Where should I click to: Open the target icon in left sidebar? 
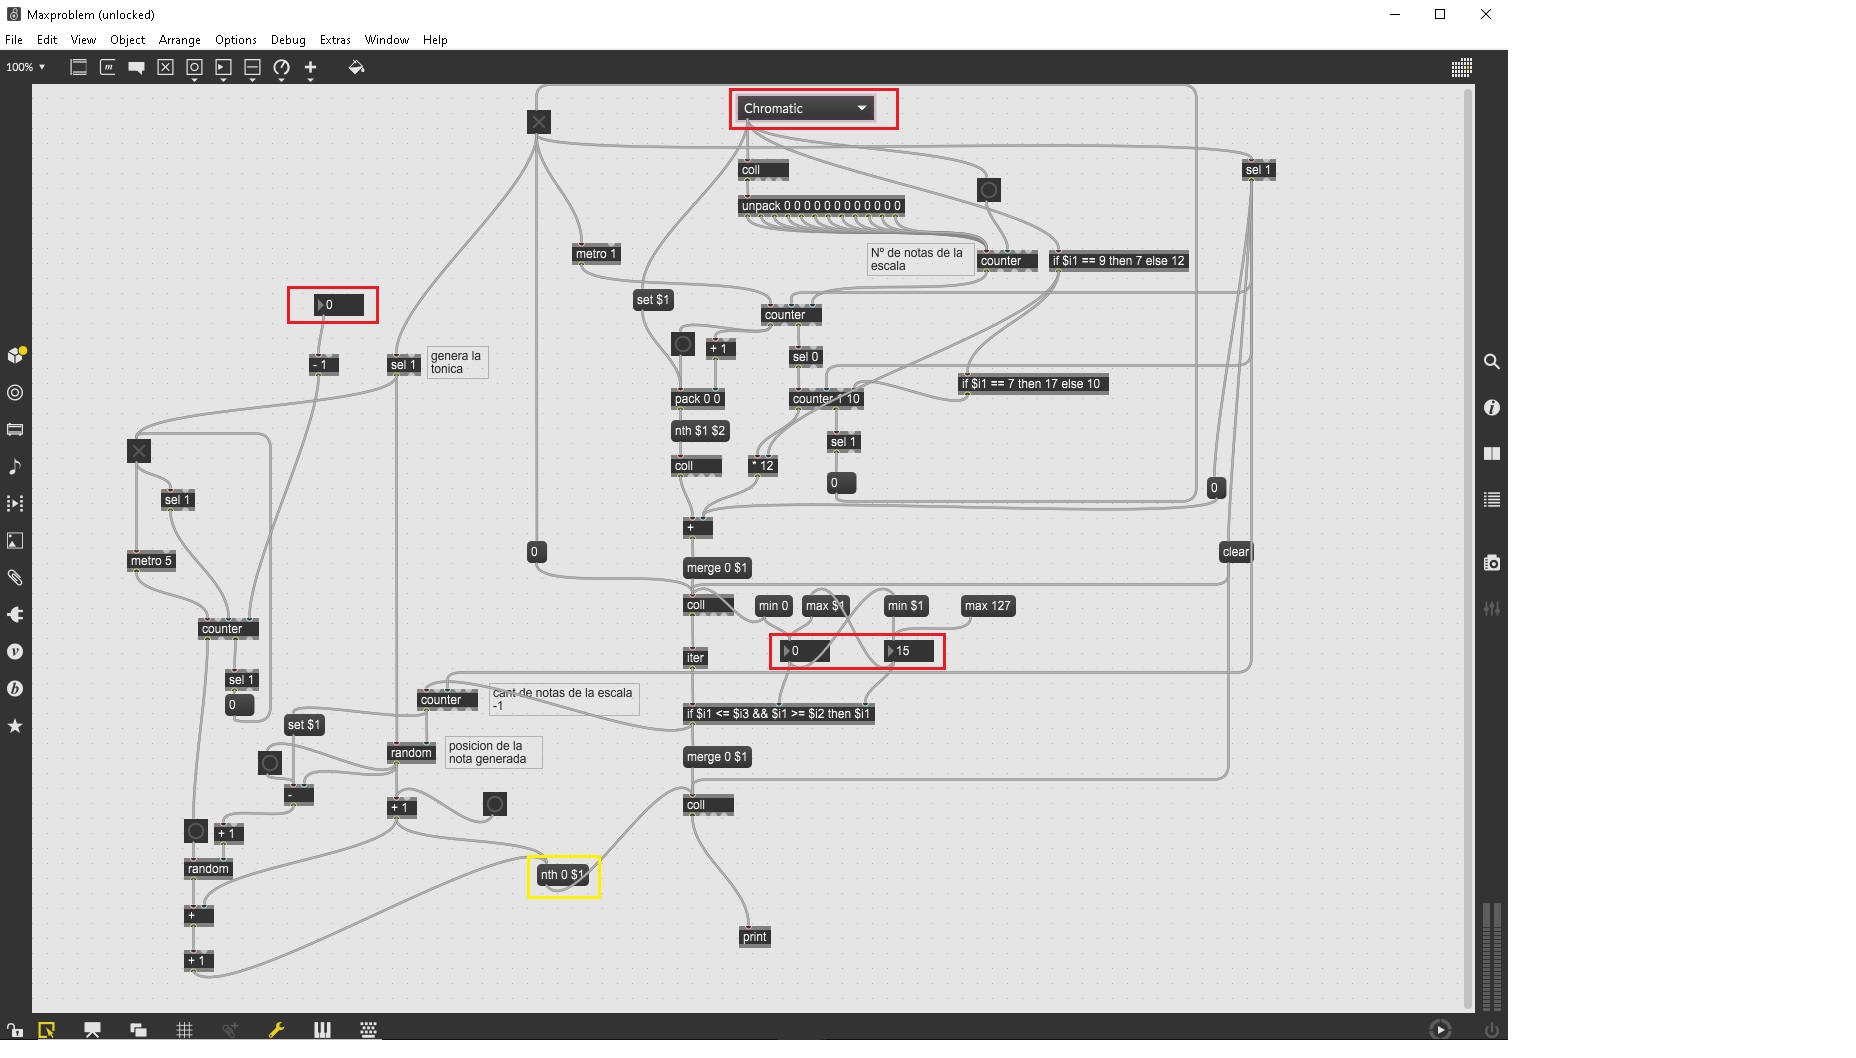point(15,392)
